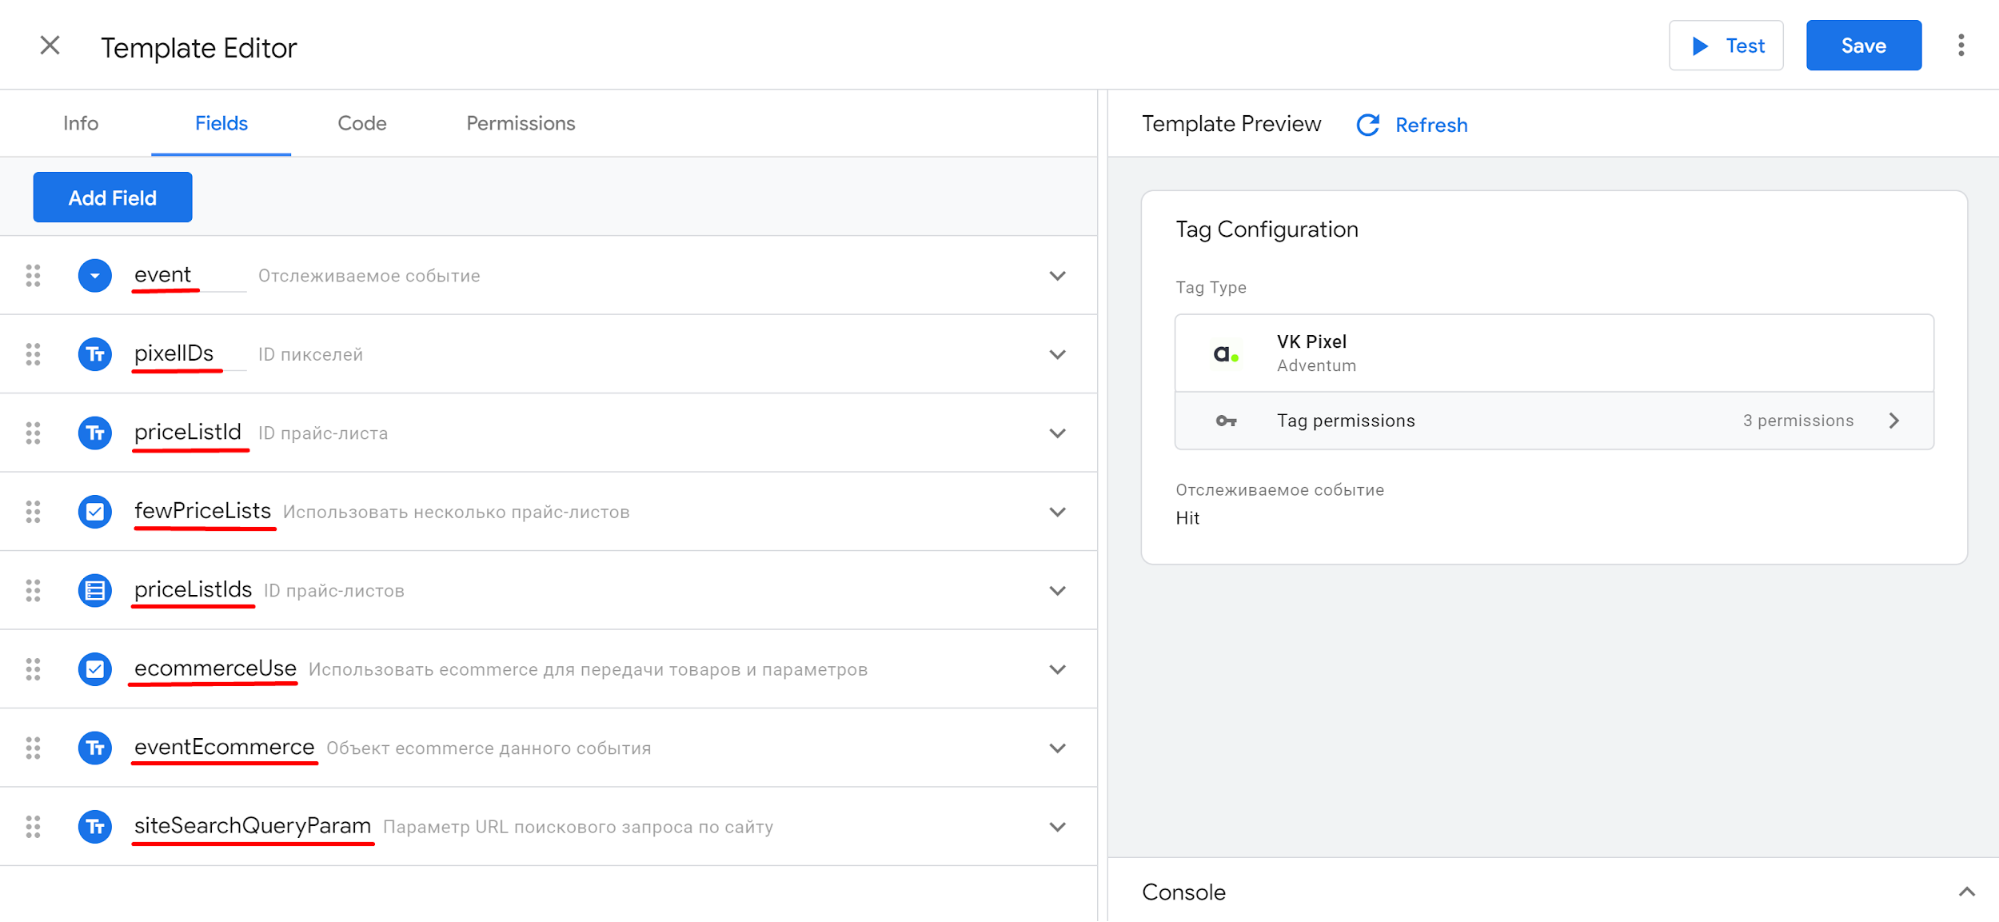Click the param table icon beside priceListIds

click(x=95, y=591)
